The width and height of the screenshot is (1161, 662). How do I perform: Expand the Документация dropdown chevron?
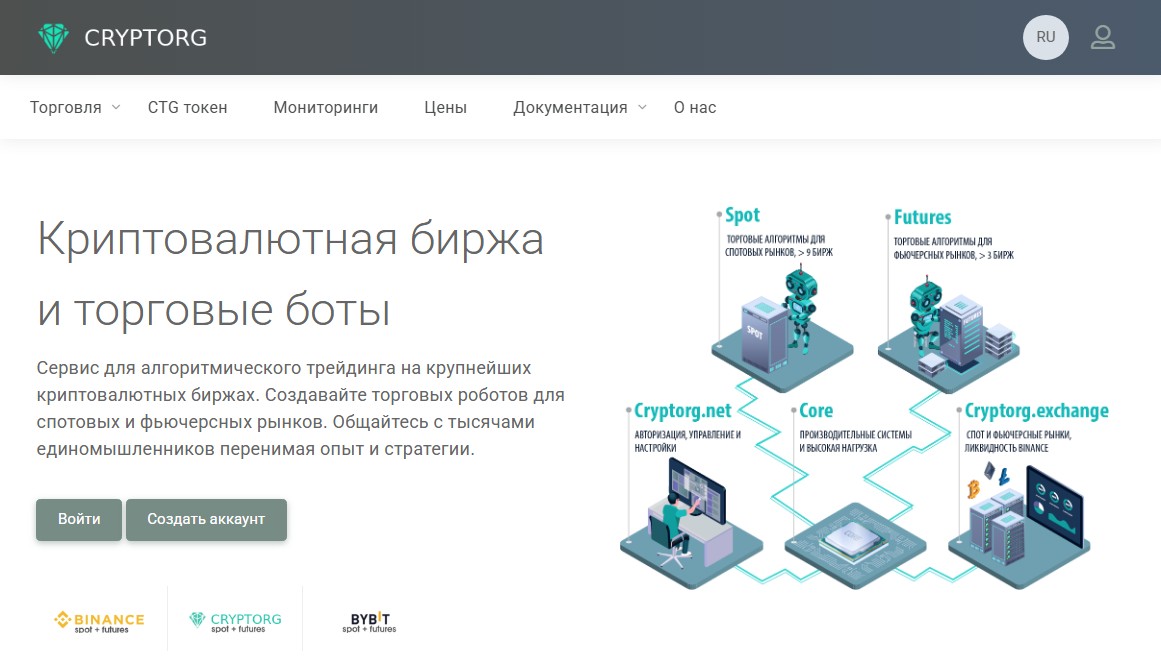[x=642, y=107]
